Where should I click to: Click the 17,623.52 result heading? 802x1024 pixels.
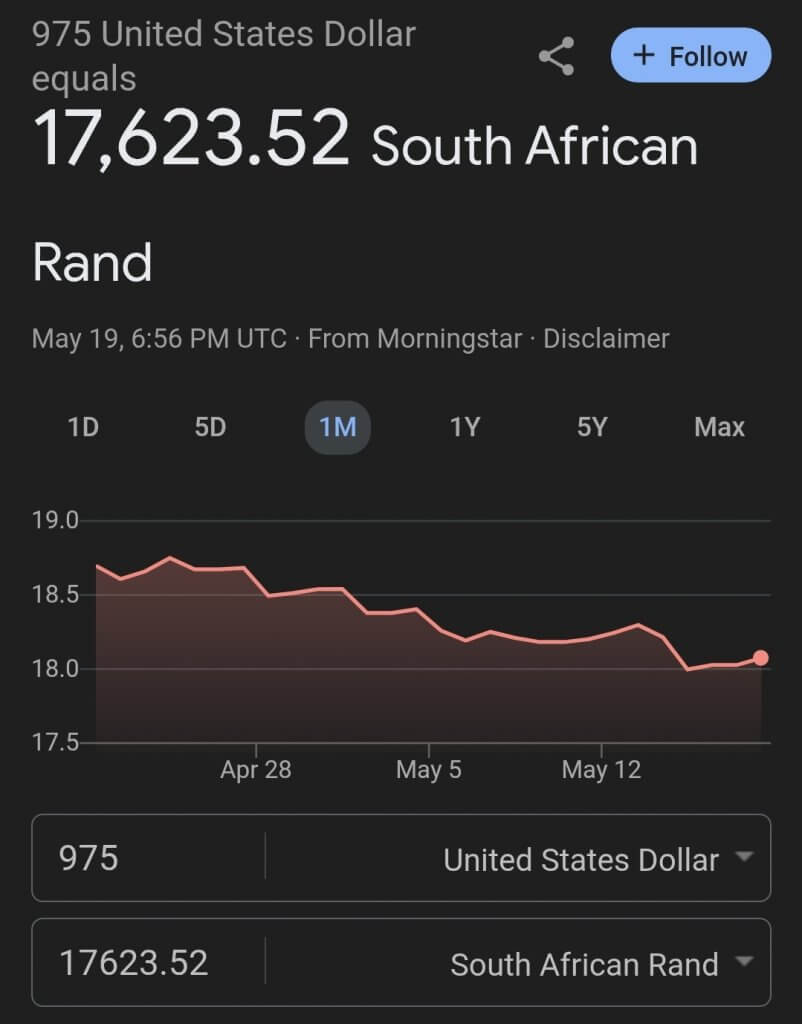point(192,140)
